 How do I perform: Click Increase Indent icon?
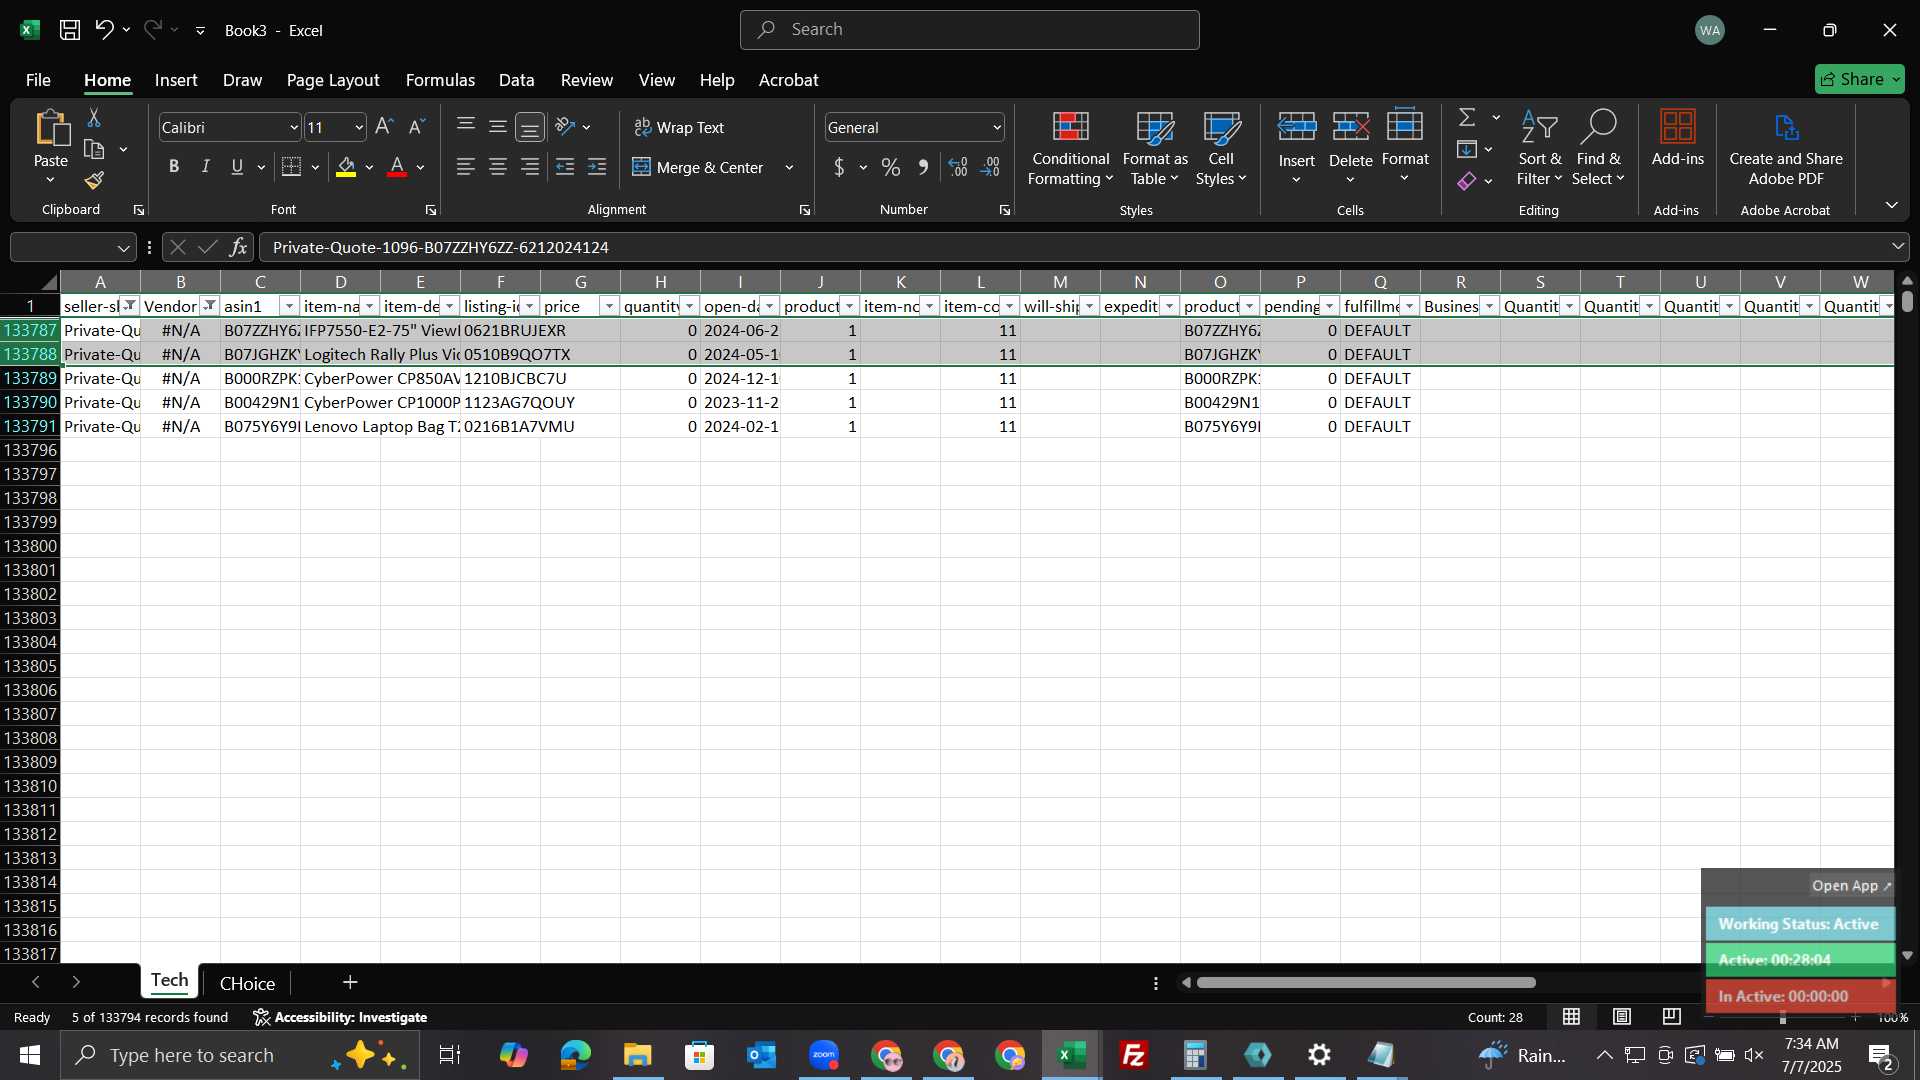point(597,167)
